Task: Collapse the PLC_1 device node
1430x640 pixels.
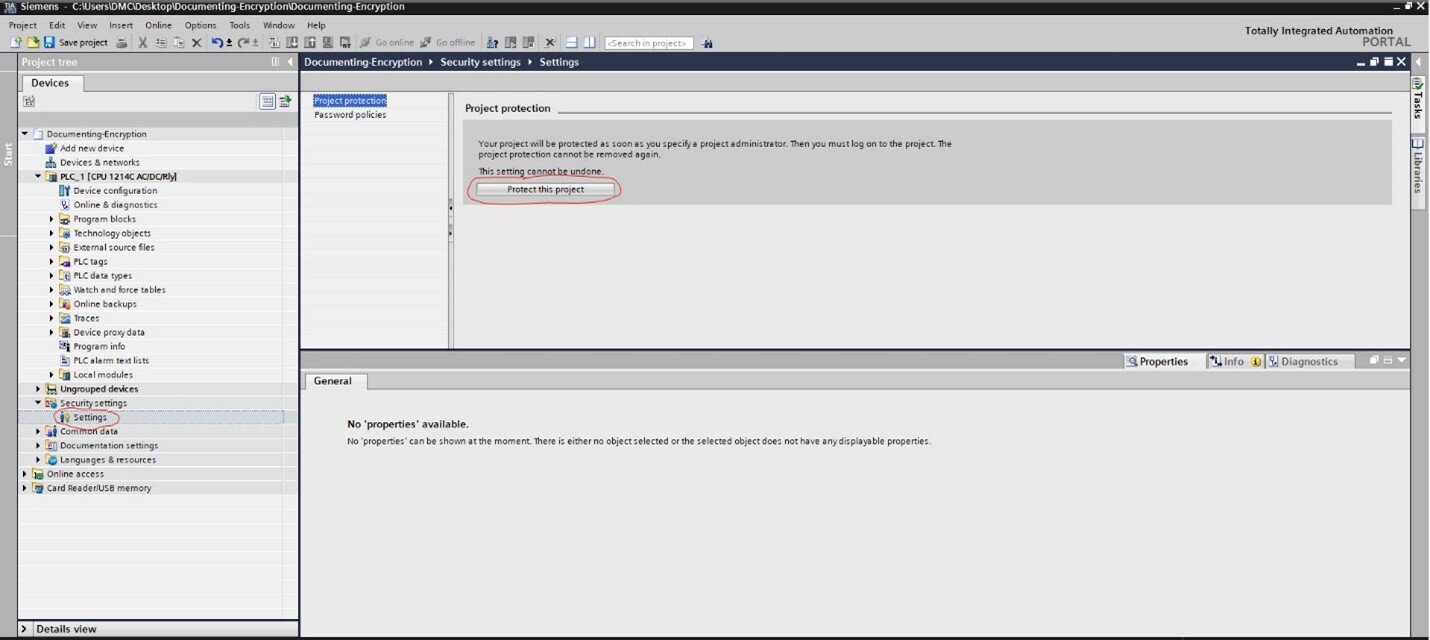Action: pos(39,176)
